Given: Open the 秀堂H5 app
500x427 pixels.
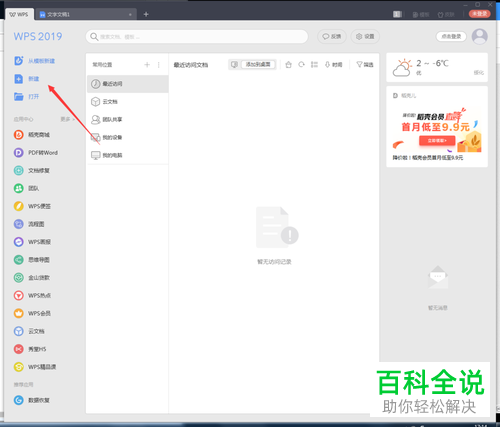Looking at the screenshot, I should [x=30, y=349].
